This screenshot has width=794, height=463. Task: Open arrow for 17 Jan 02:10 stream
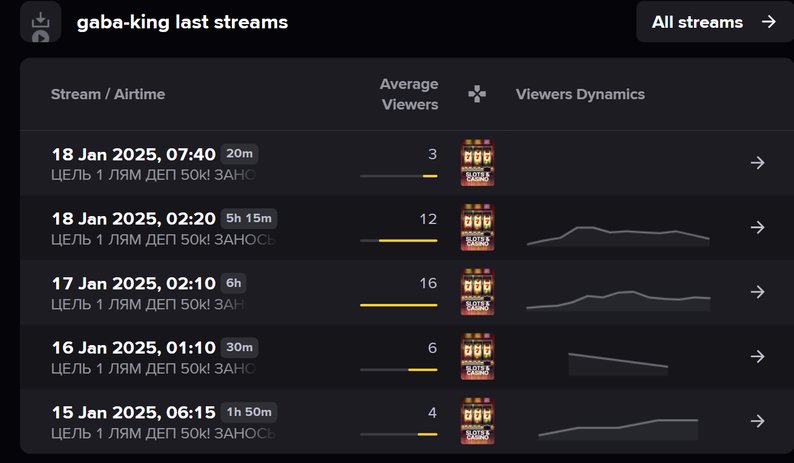(758, 292)
